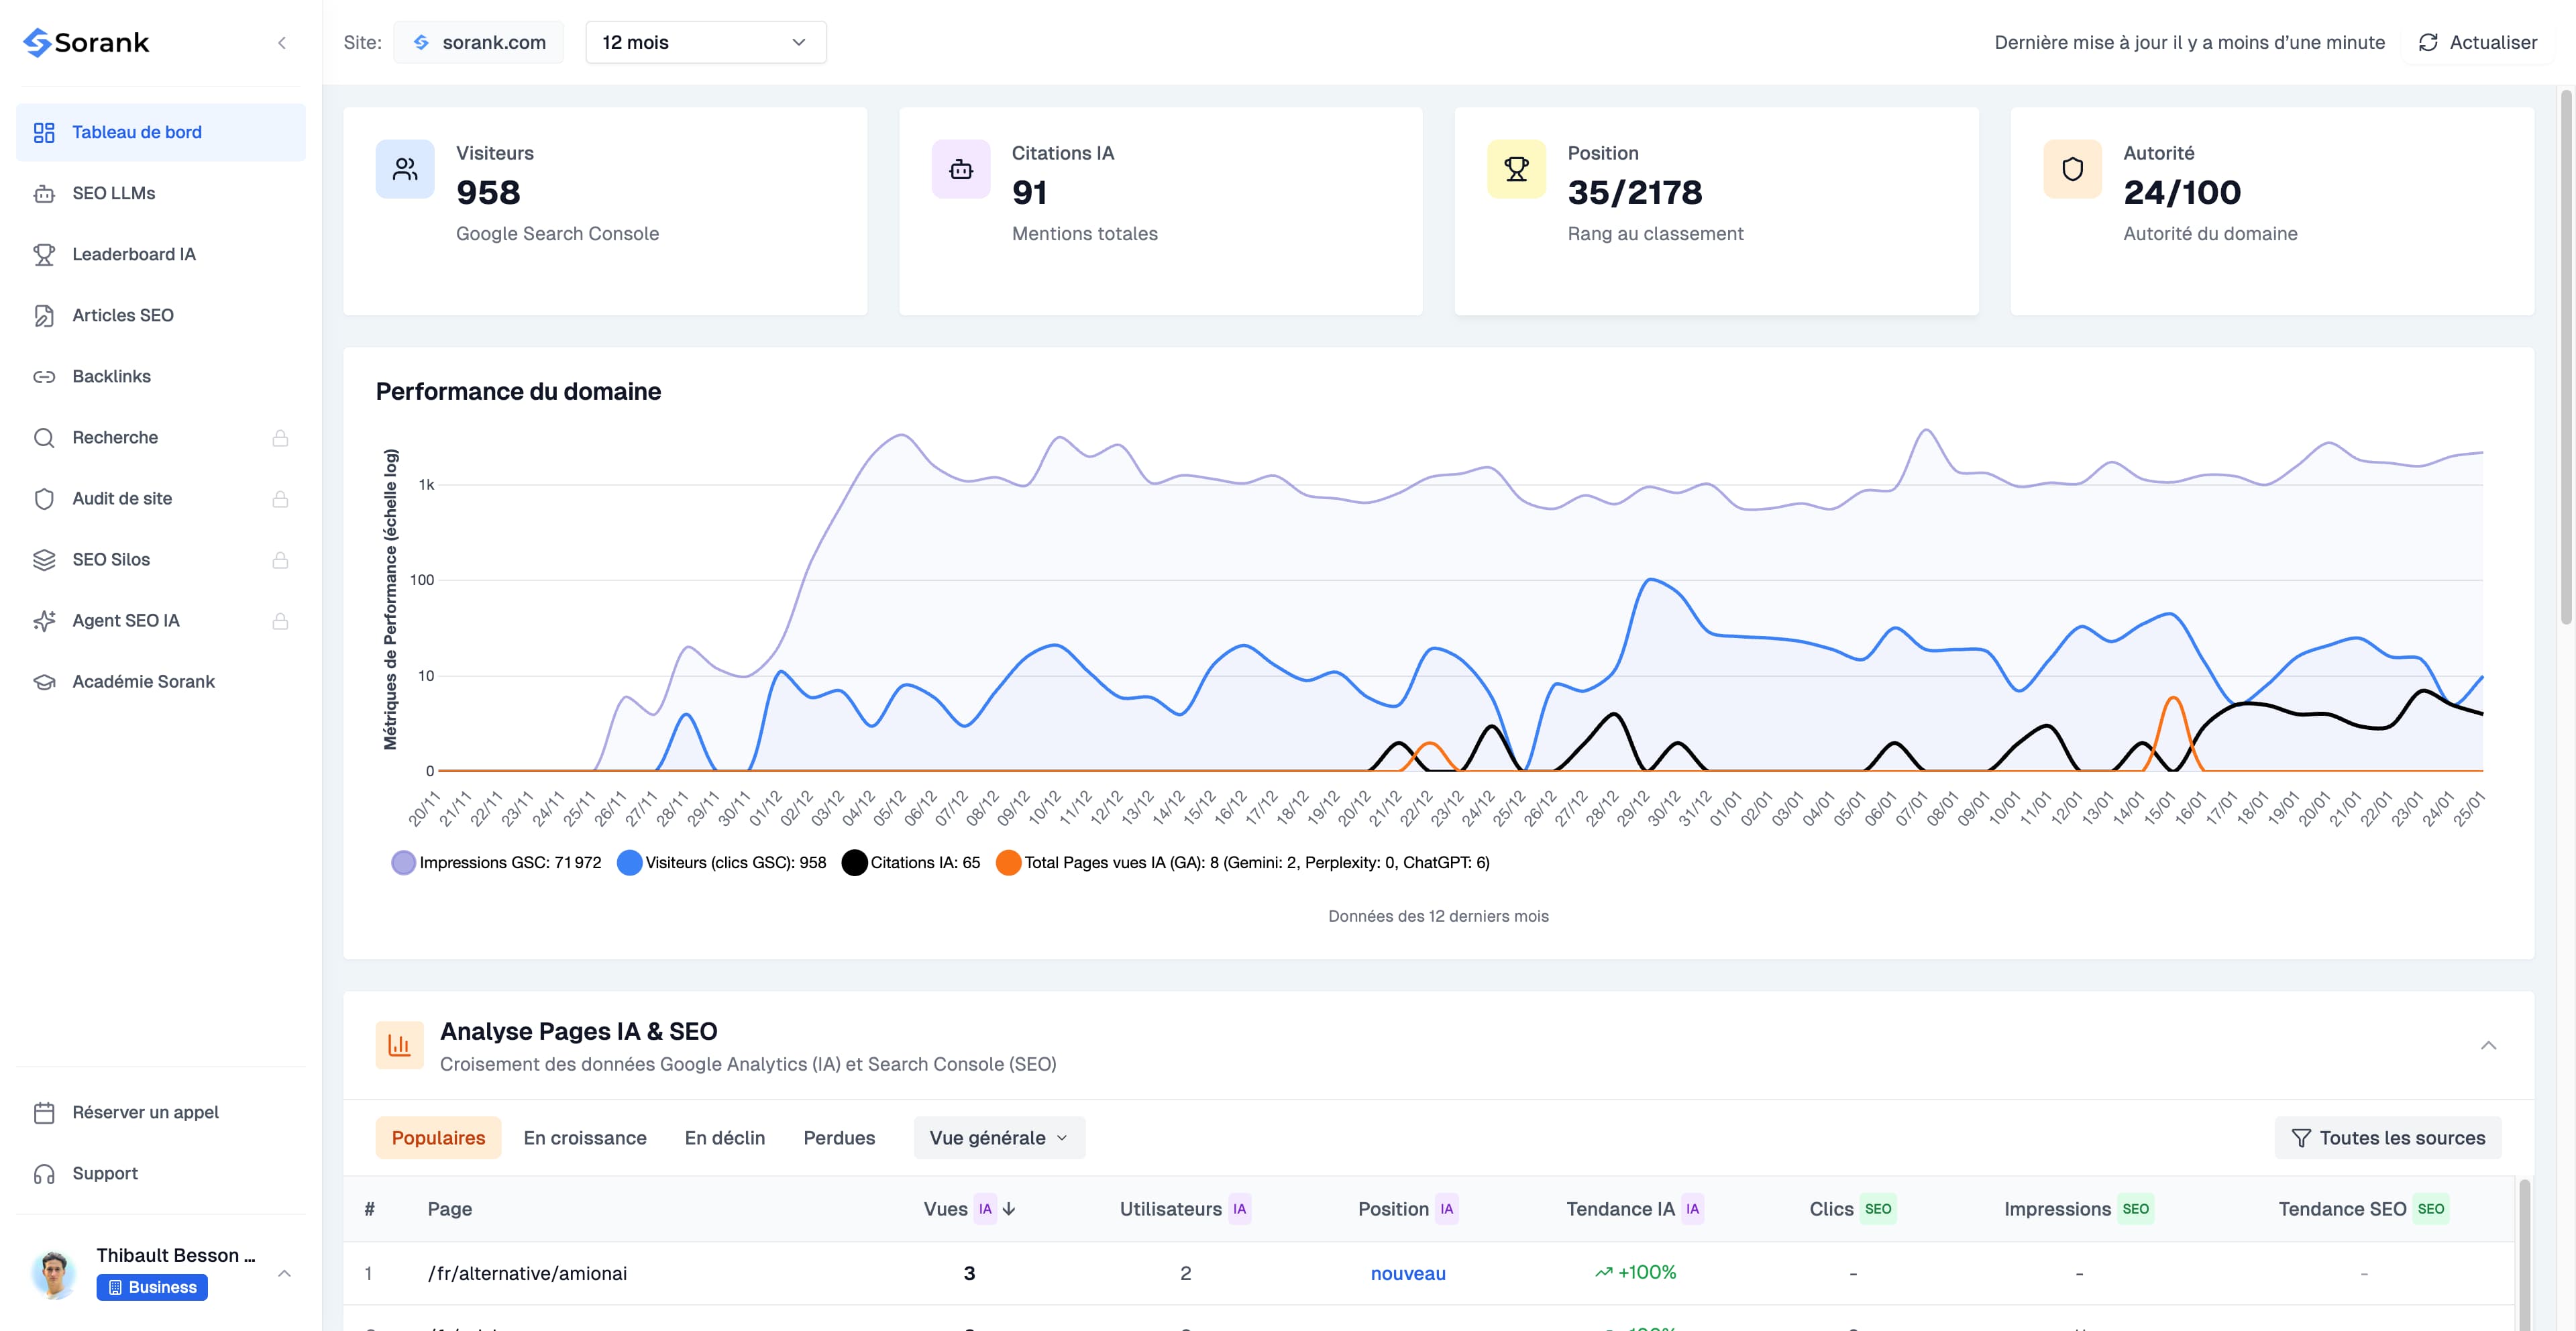Click the Actualiser refresh icon
The height and width of the screenshot is (1331, 2576).
[2428, 43]
